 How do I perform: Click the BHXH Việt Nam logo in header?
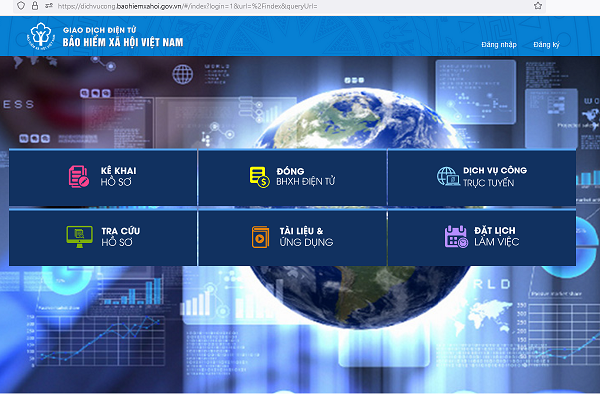pyautogui.click(x=41, y=36)
